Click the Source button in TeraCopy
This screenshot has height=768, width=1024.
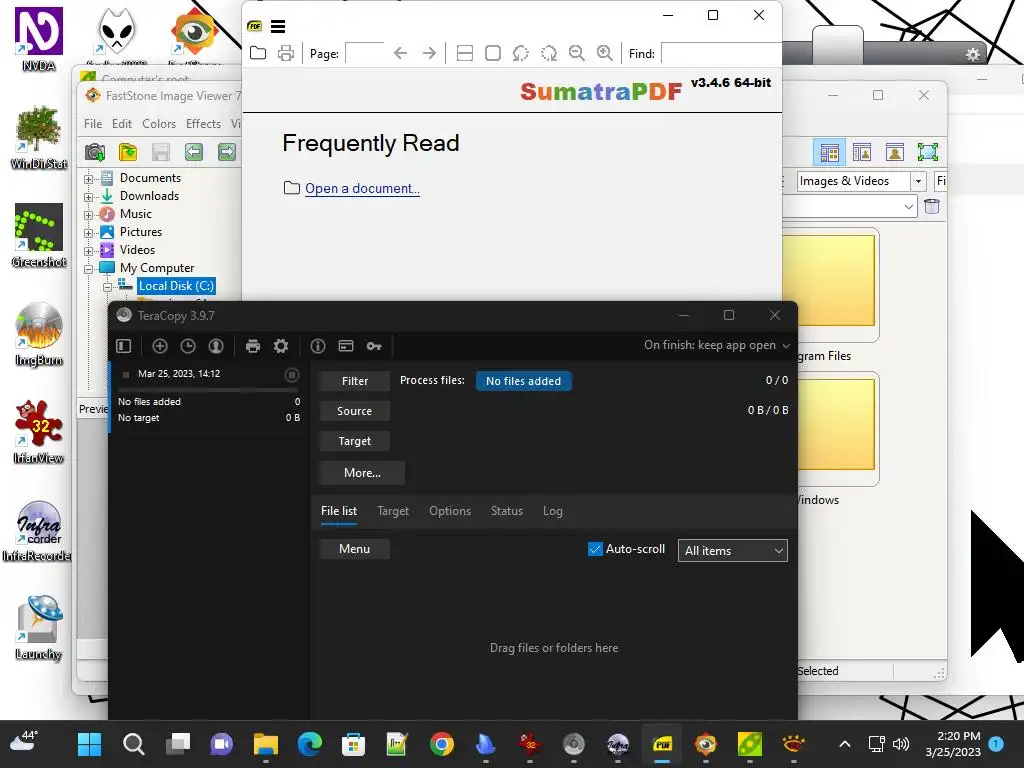coord(355,411)
